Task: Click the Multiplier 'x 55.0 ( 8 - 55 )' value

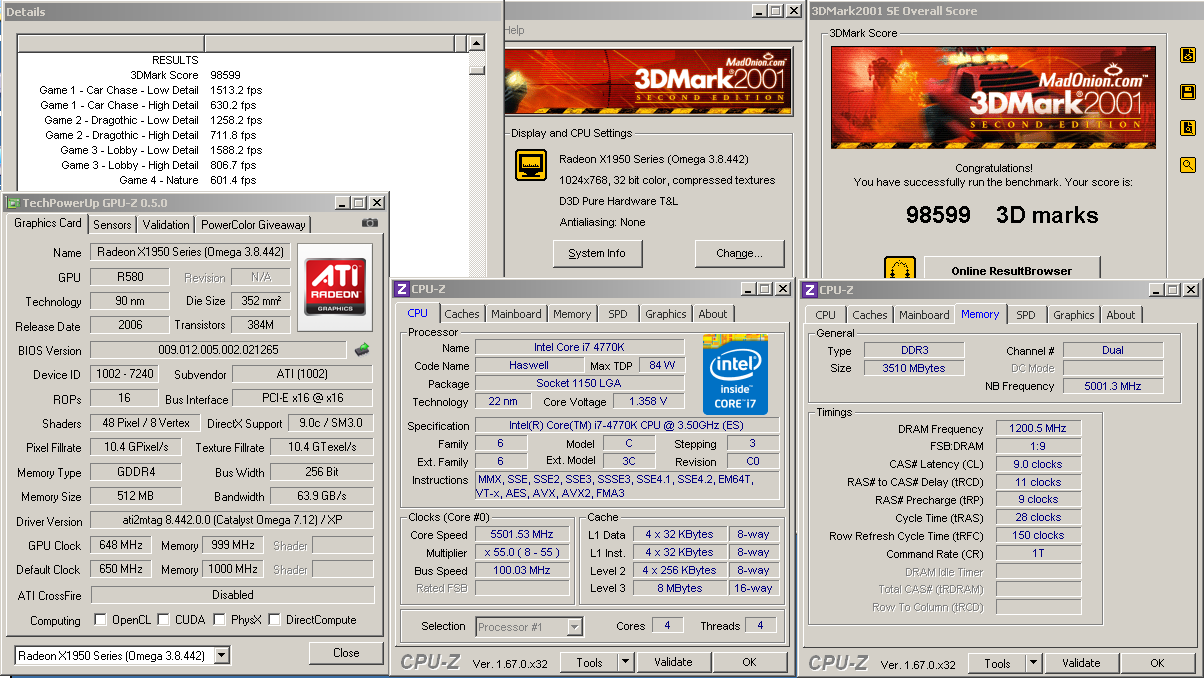Action: point(523,553)
